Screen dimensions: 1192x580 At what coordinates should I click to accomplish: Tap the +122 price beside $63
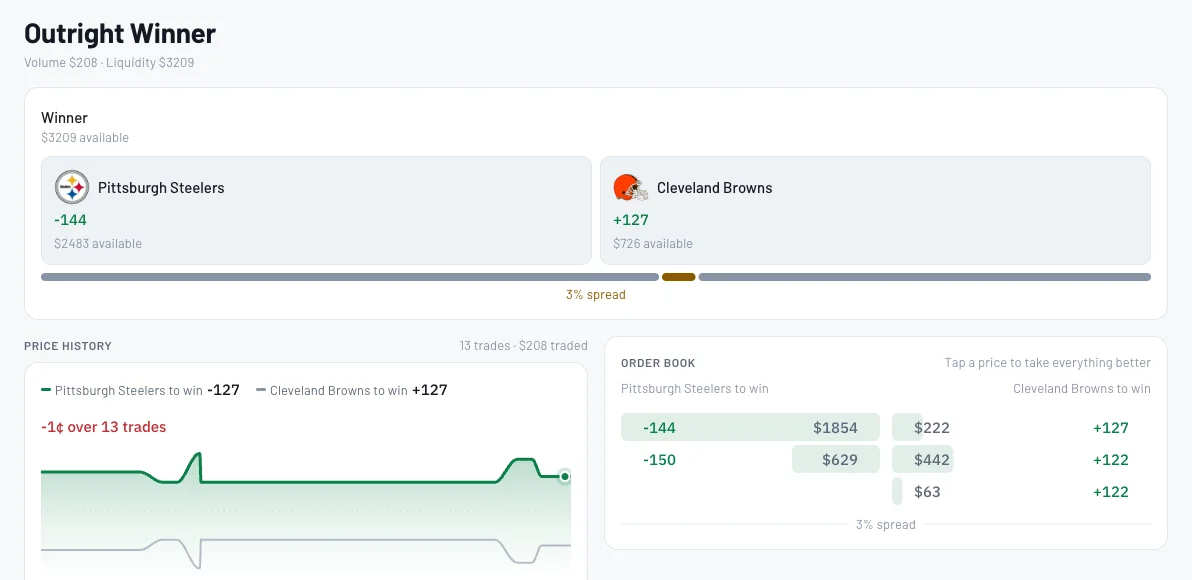1111,491
